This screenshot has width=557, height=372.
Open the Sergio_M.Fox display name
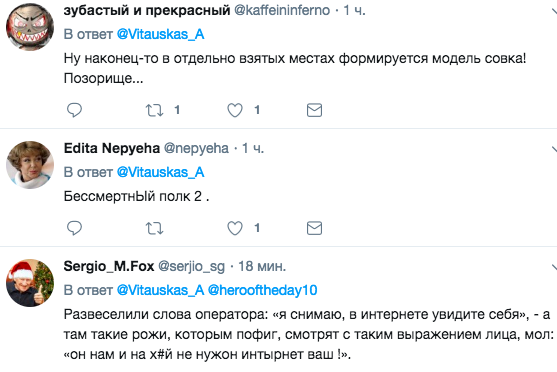pos(109,266)
